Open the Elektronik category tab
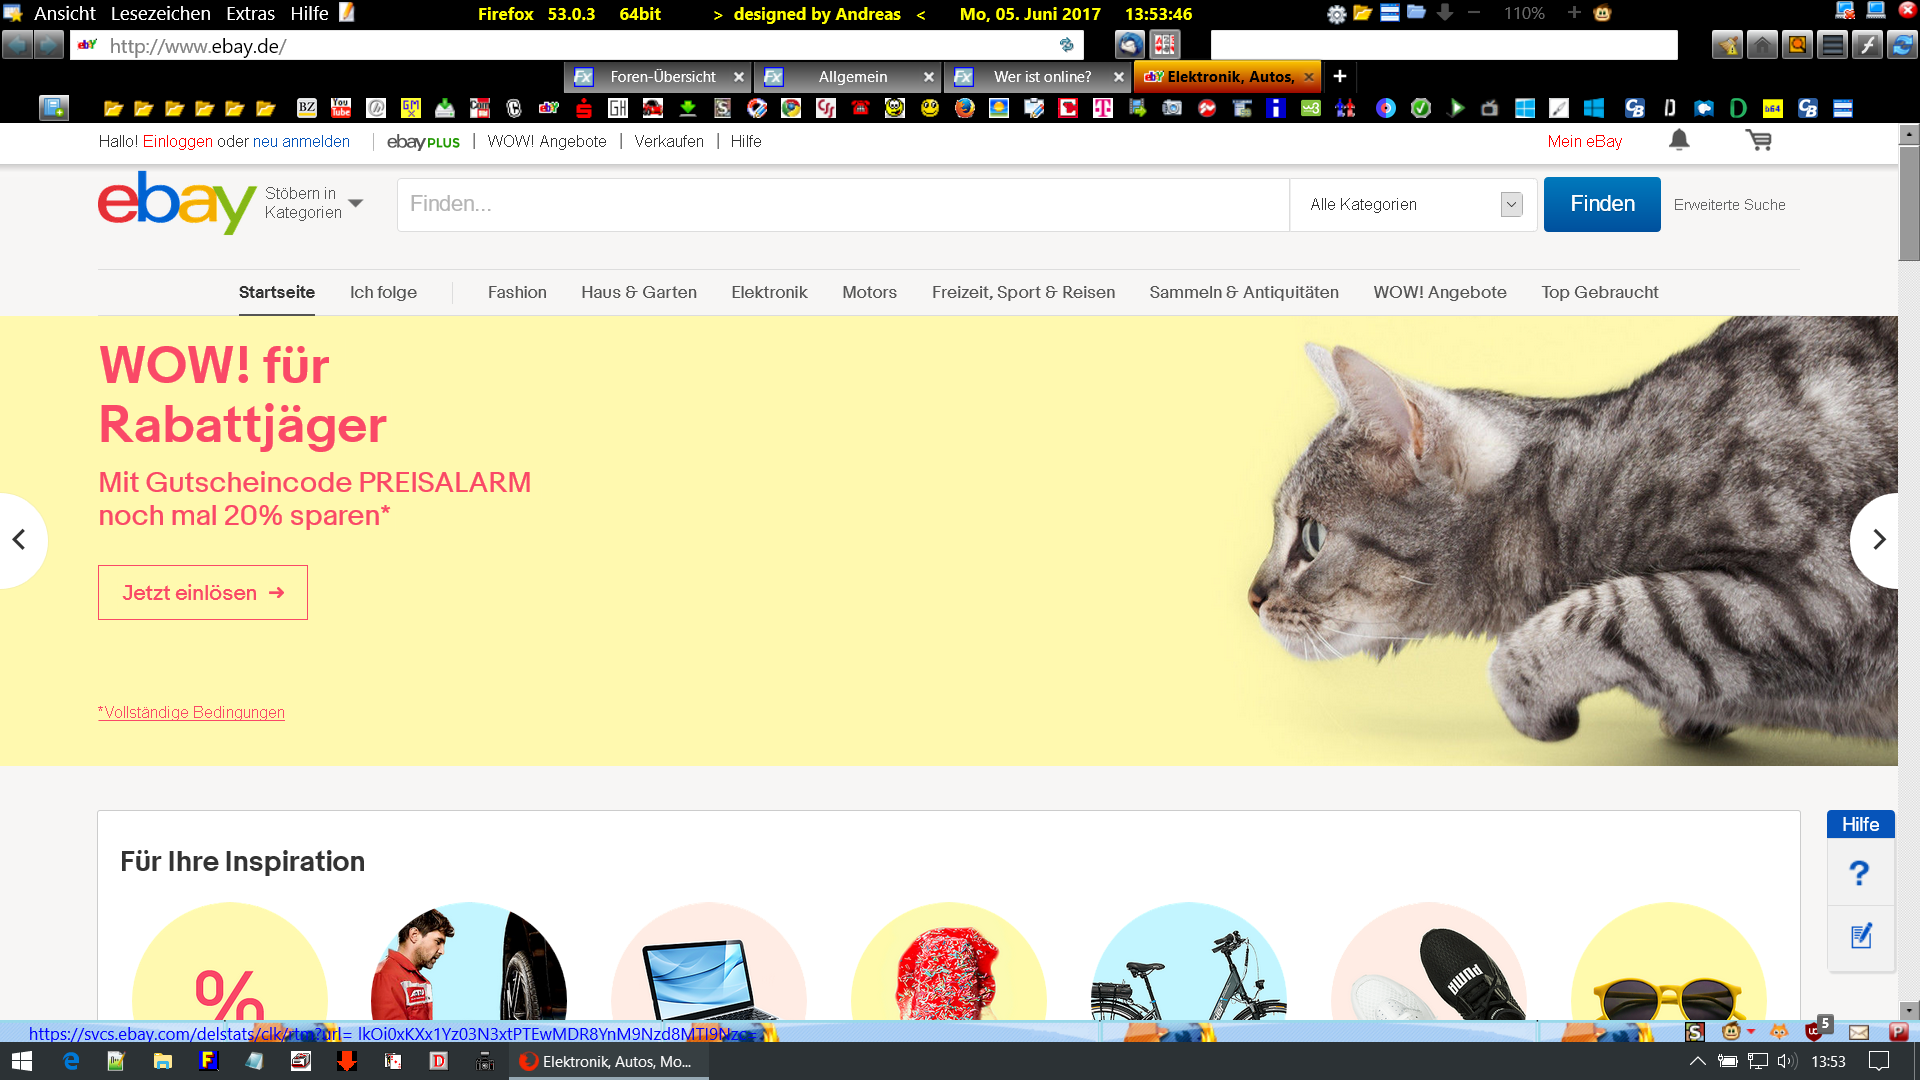This screenshot has width=1920, height=1080. [x=768, y=292]
